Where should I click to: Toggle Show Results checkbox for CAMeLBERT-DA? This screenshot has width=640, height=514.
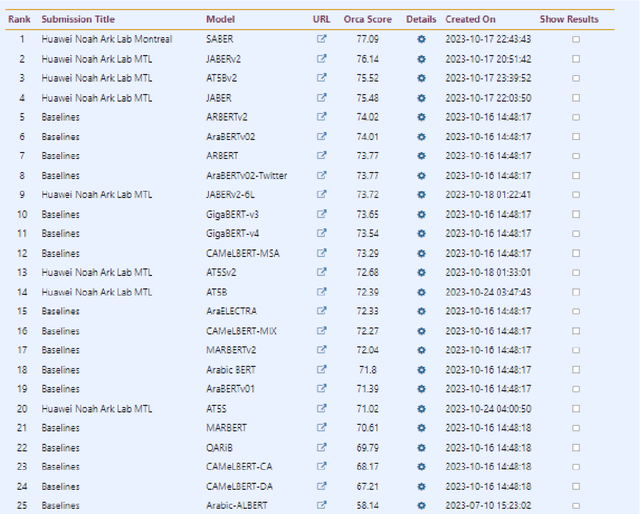(x=575, y=486)
